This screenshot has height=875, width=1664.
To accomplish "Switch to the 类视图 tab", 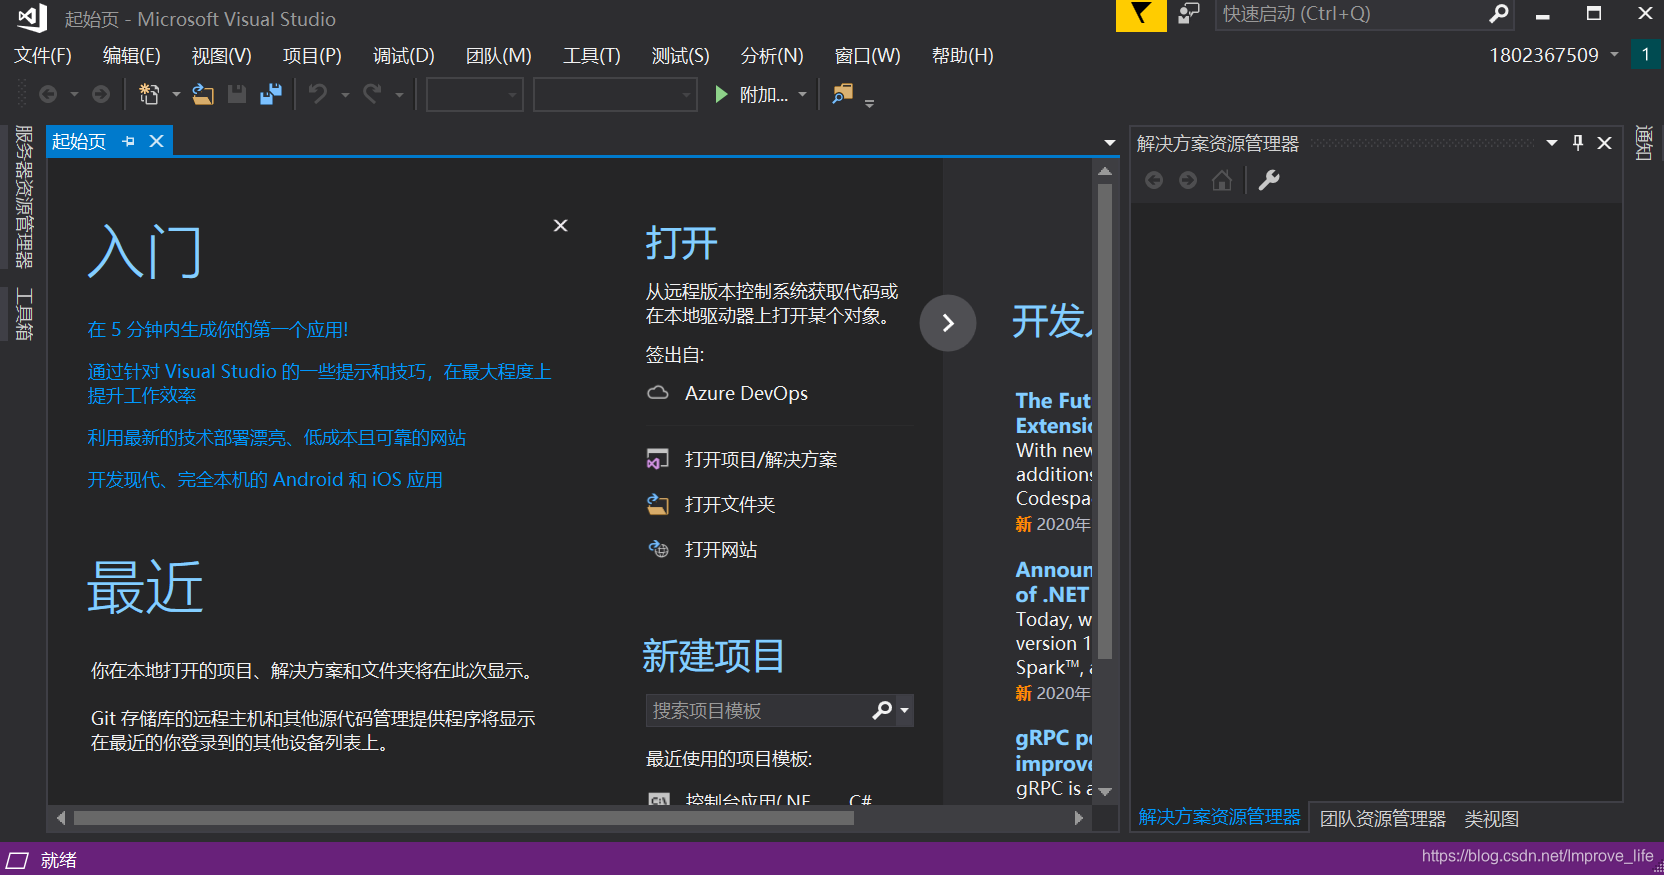I will click(1492, 819).
